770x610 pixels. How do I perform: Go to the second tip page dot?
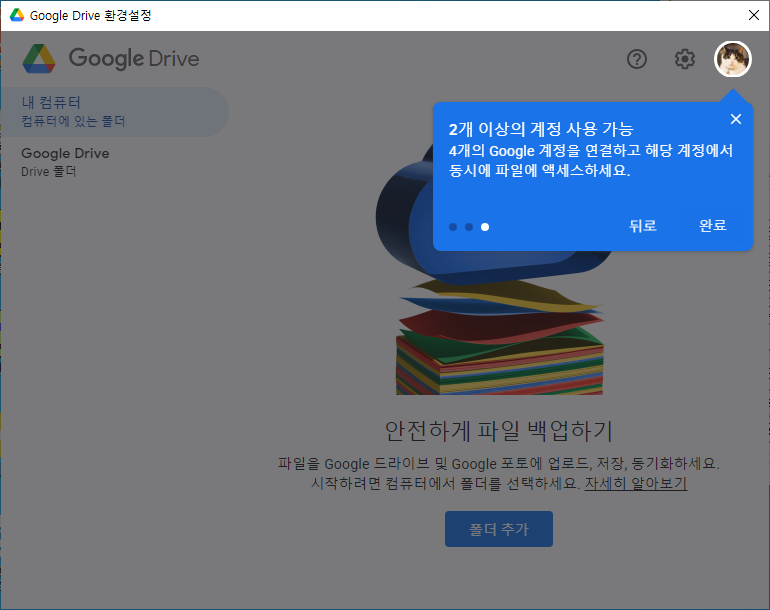pos(469,227)
